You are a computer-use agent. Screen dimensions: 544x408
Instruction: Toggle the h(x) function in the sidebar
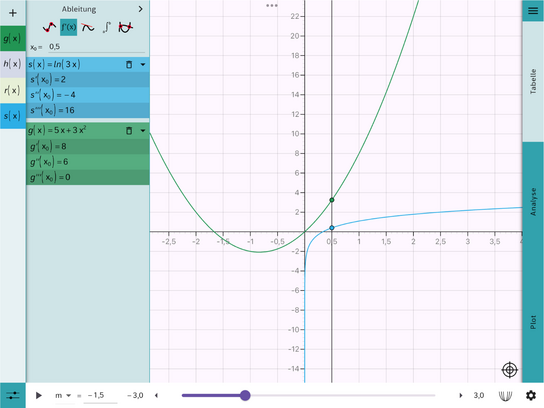12,64
